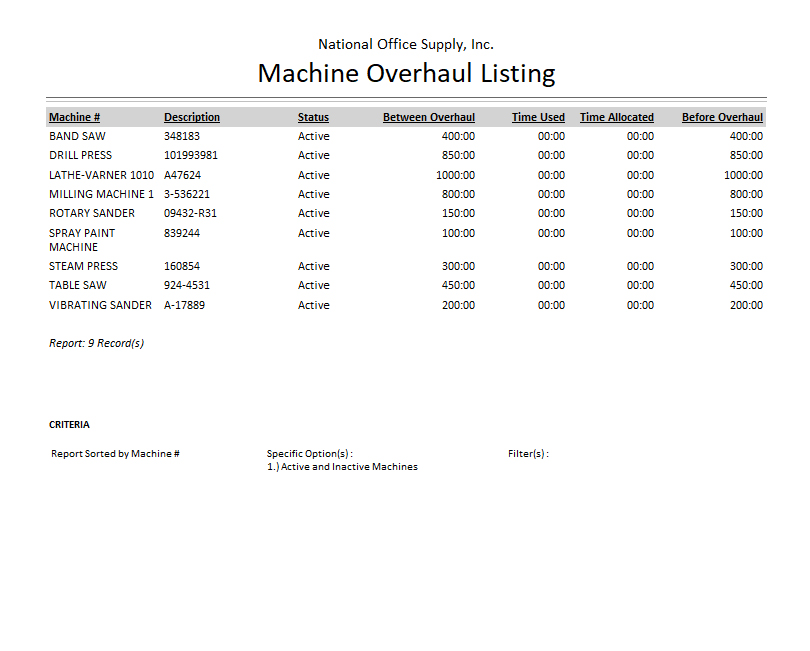
Task: Click the Time Used column header
Action: coord(538,117)
